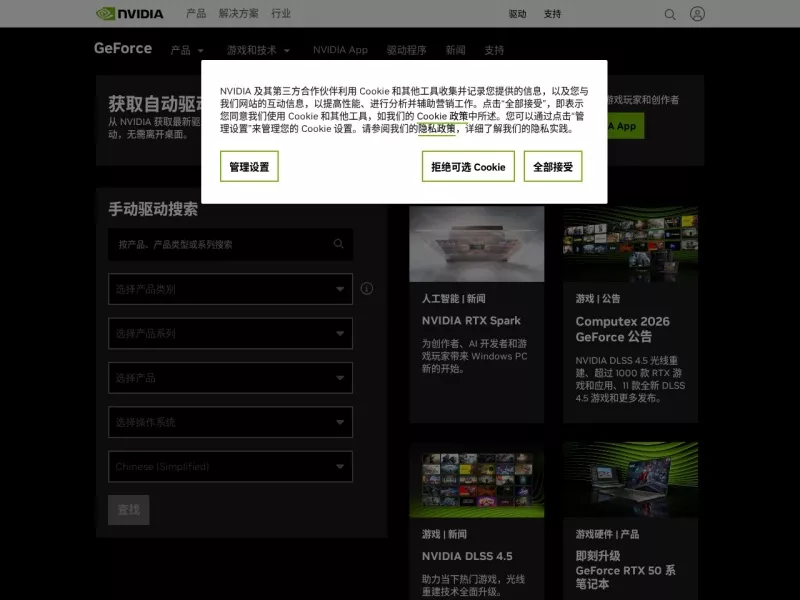The image size is (800, 600).
Task: Open the NVIDIA DLSS 4.5 article thumbnail
Action: [477, 480]
